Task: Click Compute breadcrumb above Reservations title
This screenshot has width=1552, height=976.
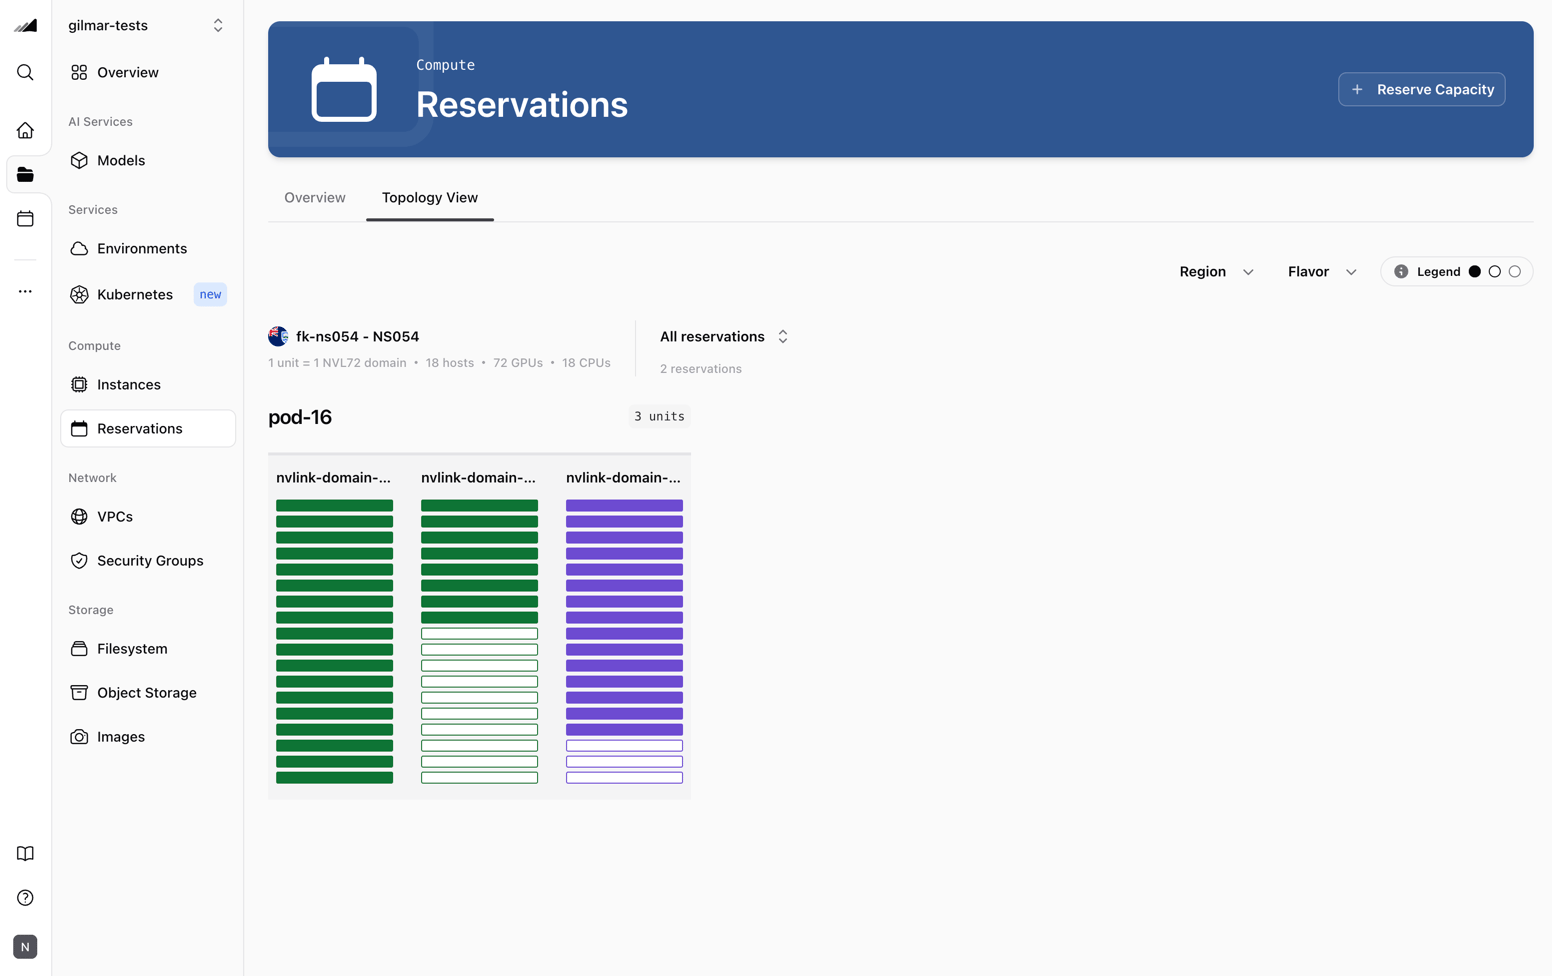Action: [445, 65]
